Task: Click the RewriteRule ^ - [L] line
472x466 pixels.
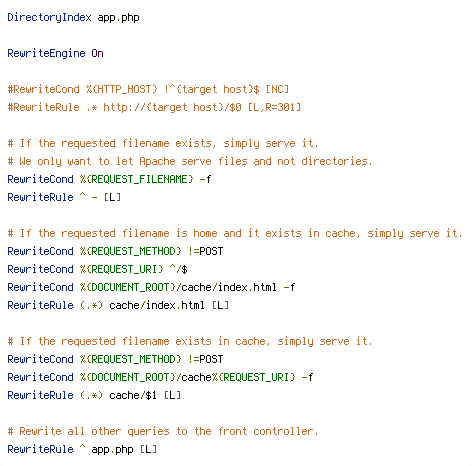Action: click(x=64, y=197)
